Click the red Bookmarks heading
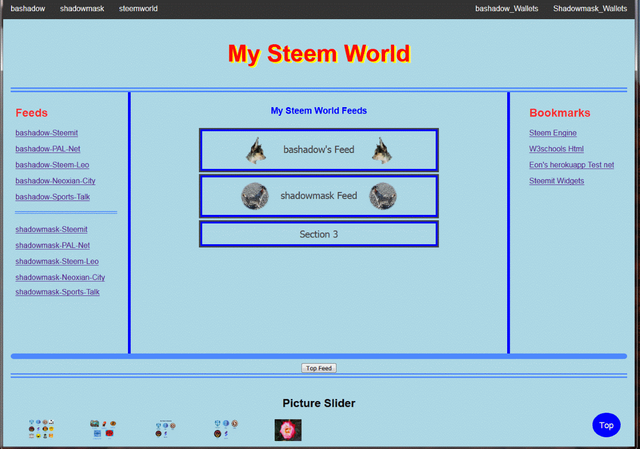The width and height of the screenshot is (640, 449). (560, 113)
